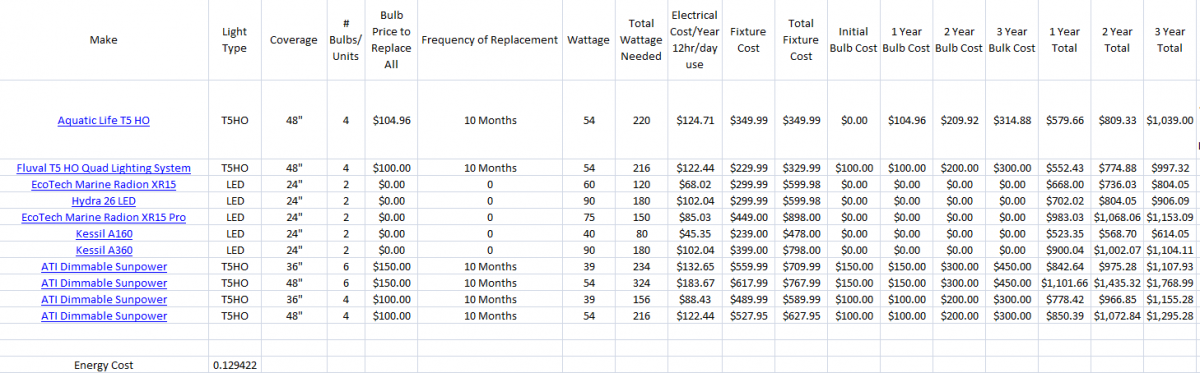1200x373 pixels.
Task: Select the Coverage column header
Action: pyautogui.click(x=294, y=40)
